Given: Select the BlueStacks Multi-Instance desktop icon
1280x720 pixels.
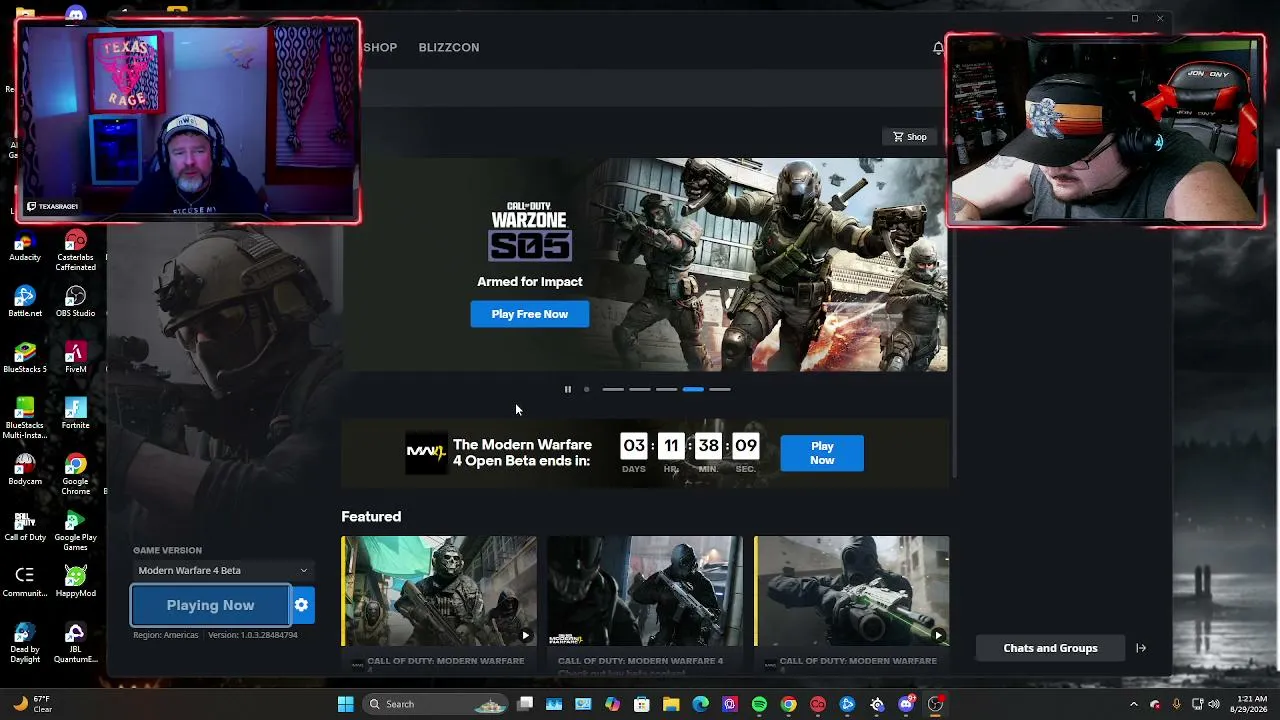Looking at the screenshot, I should (x=25, y=418).
